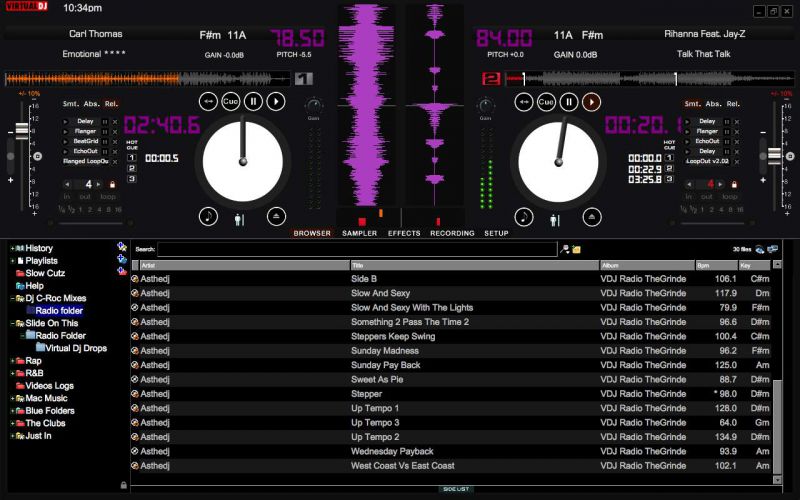Image resolution: width=800 pixels, height=500 pixels.
Task: Click the headphone cue figure icon on deck 2
Action: pyautogui.click(x=555, y=220)
